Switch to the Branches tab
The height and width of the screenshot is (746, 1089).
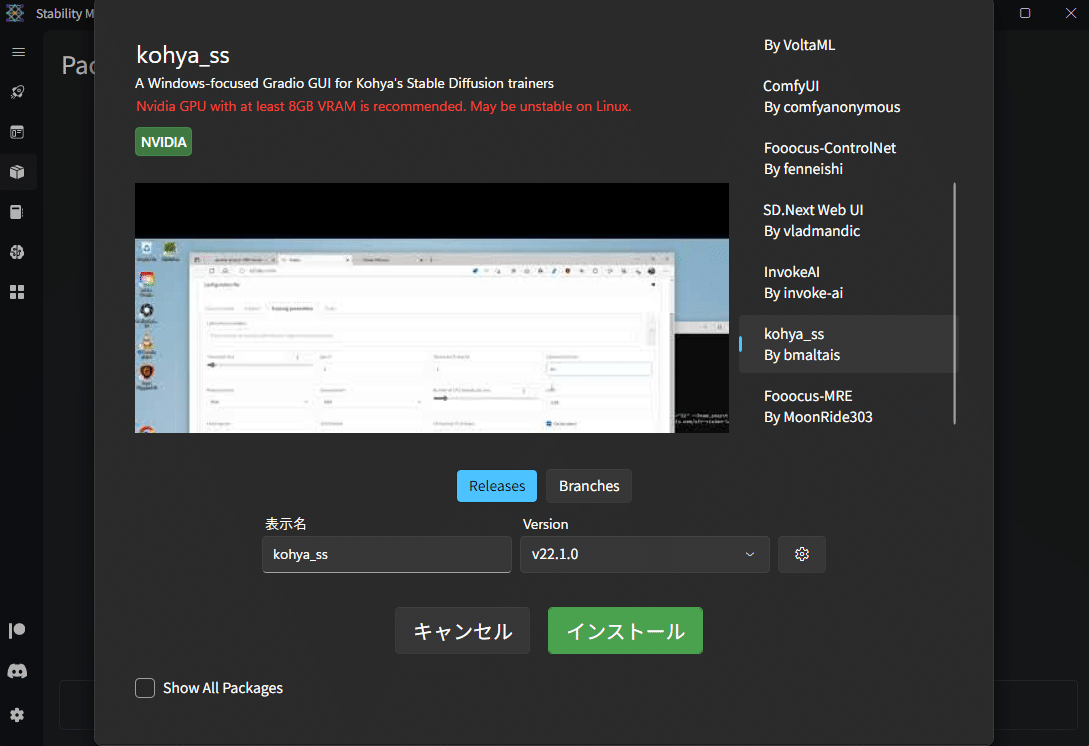coord(589,486)
